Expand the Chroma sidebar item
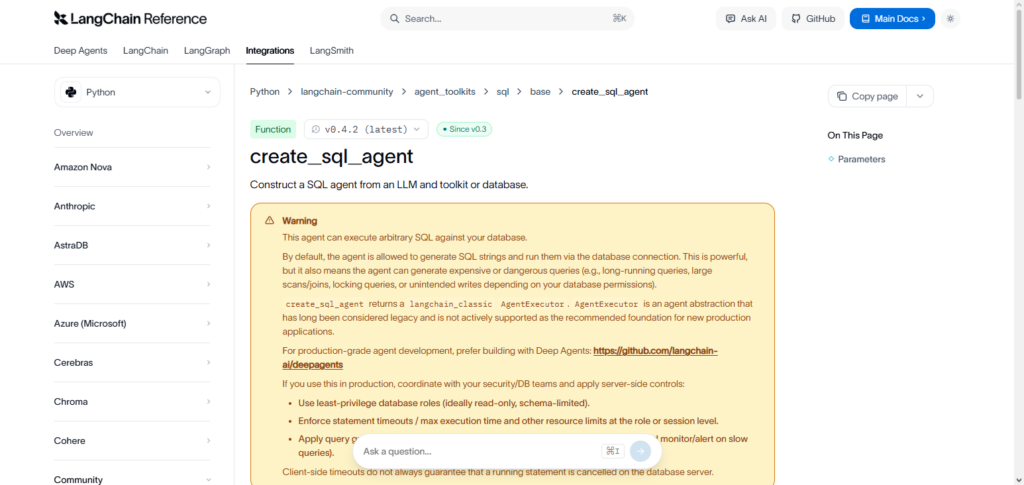This screenshot has height=485, width=1024. coord(133,402)
